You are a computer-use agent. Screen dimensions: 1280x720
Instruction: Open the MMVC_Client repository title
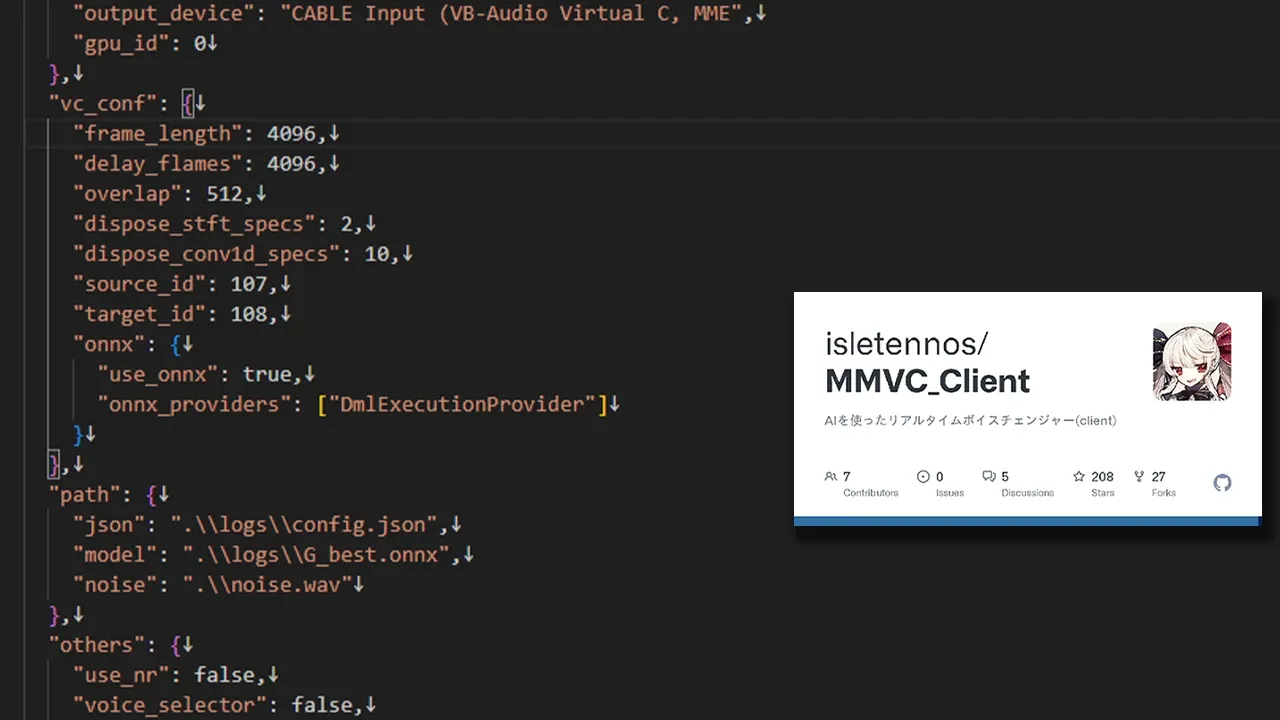pyautogui.click(x=927, y=381)
